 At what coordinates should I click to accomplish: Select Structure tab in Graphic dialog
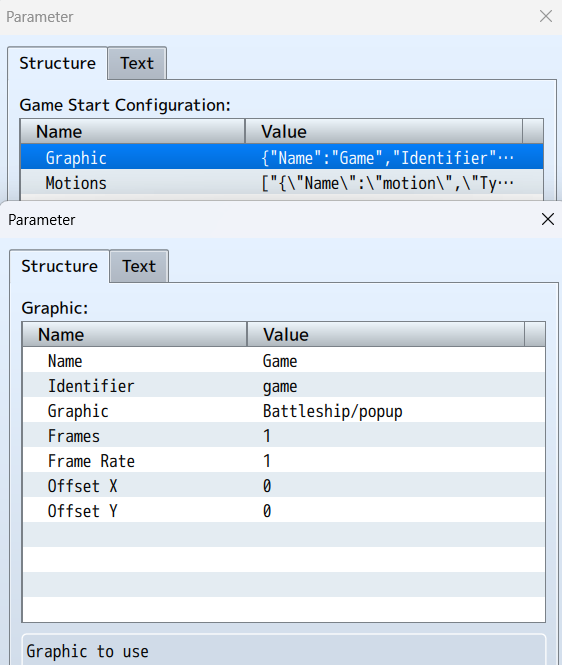coord(59,266)
